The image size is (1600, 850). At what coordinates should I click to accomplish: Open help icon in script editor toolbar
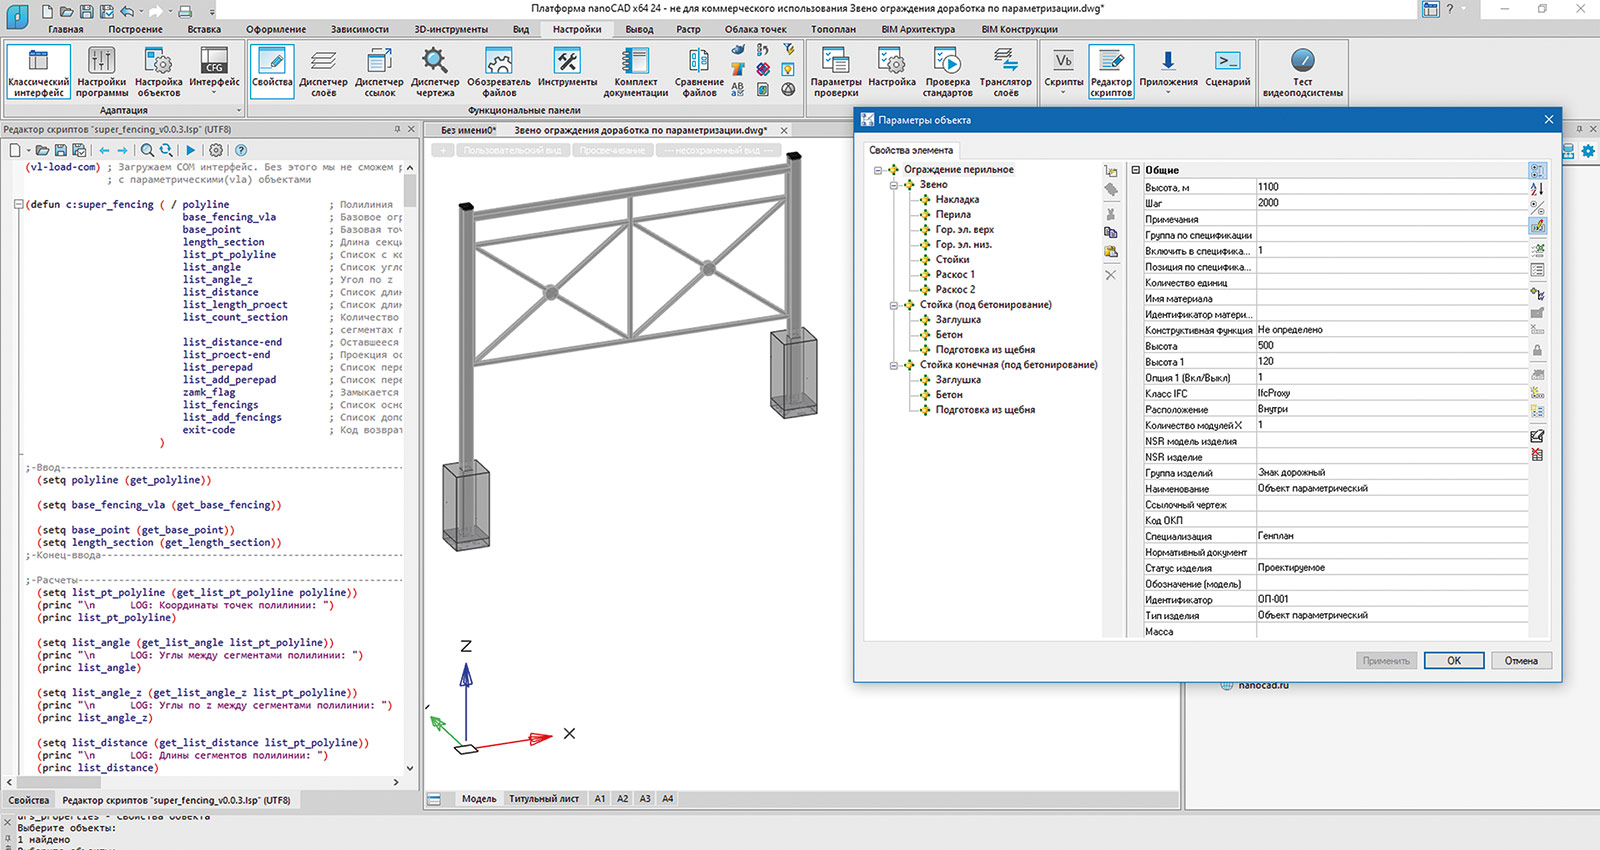pyautogui.click(x=241, y=150)
